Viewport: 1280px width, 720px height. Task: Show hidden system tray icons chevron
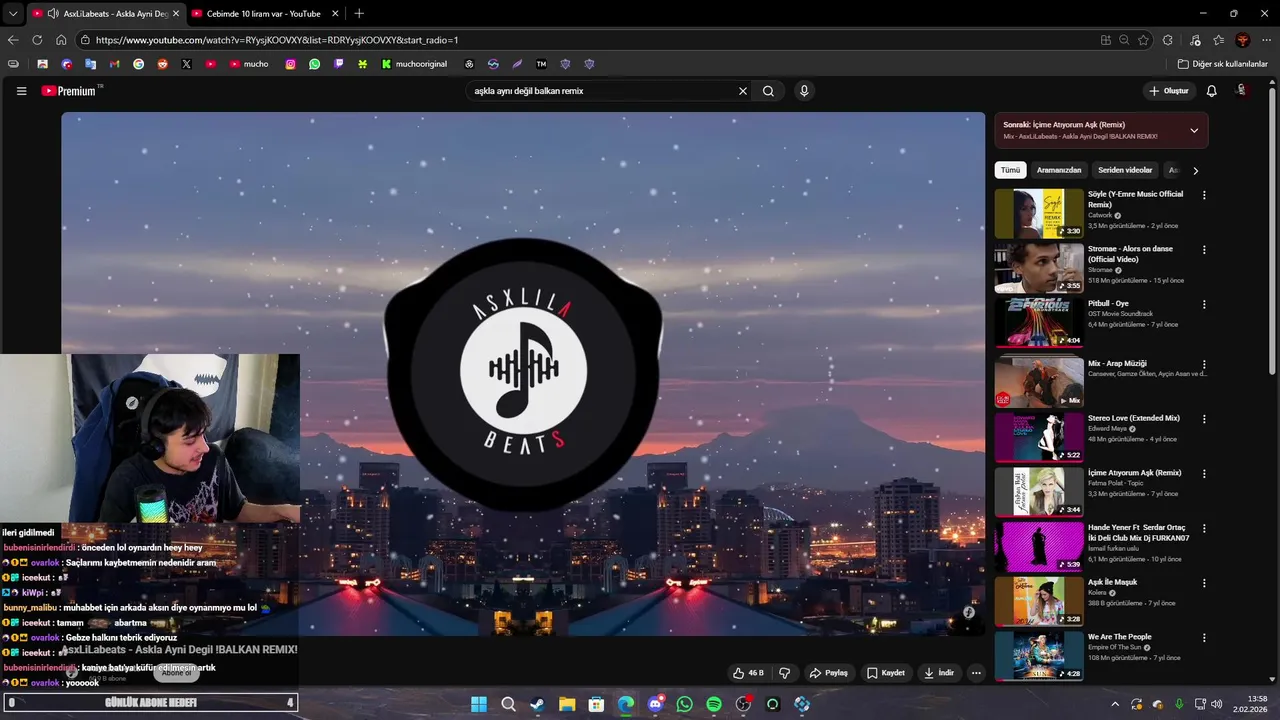coord(1115,704)
